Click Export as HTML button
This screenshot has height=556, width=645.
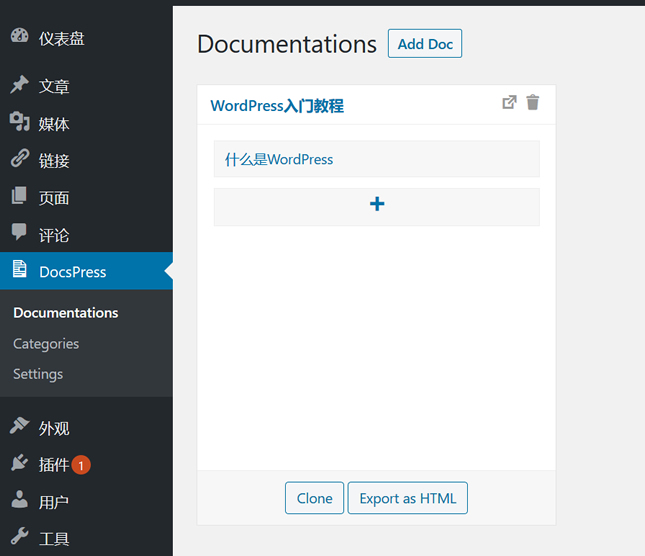(x=408, y=498)
